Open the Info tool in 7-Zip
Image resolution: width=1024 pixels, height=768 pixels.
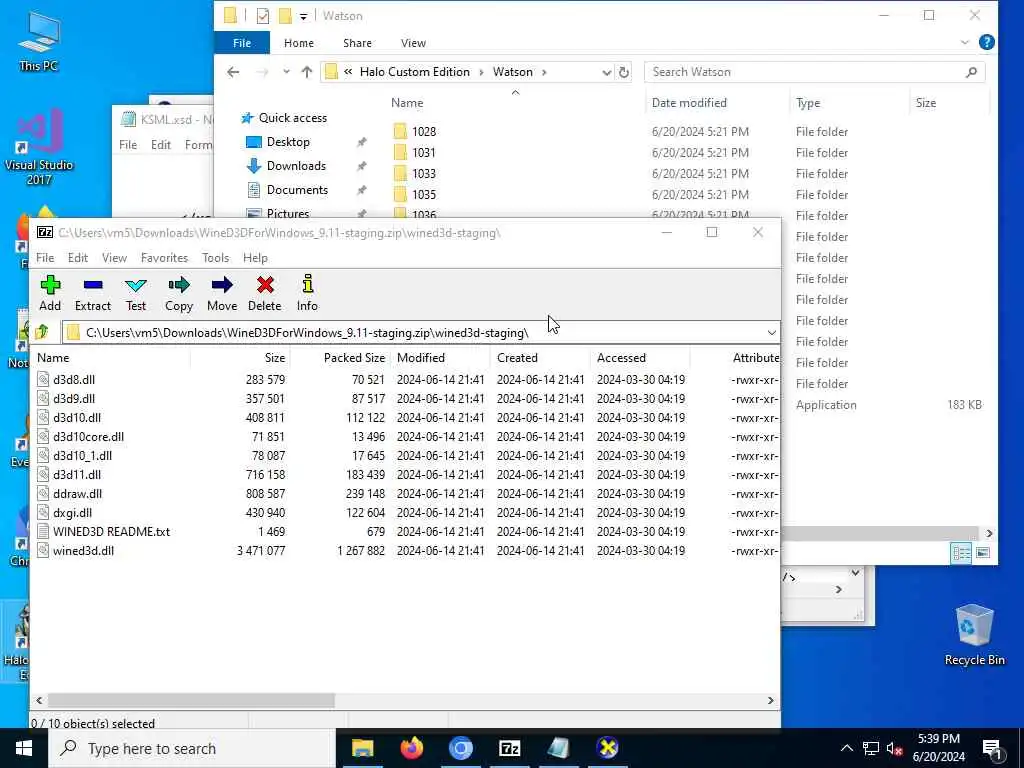pyautogui.click(x=307, y=293)
